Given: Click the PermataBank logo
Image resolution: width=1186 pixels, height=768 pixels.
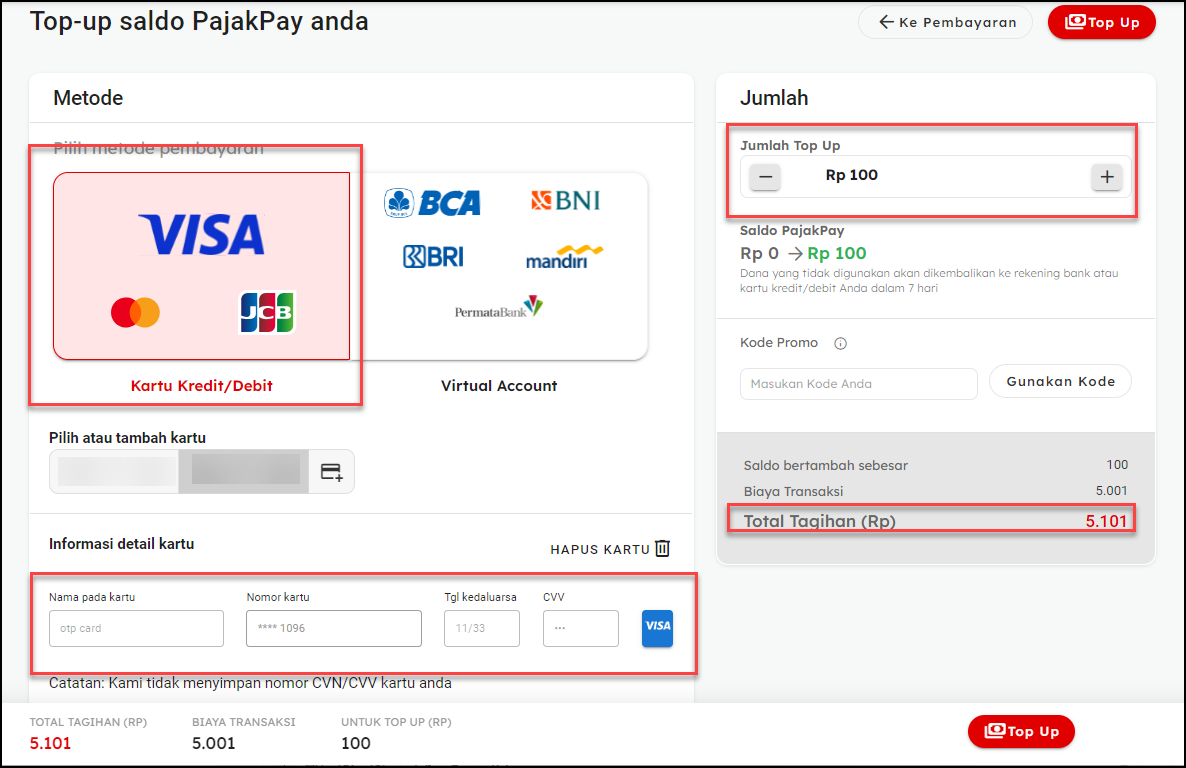Looking at the screenshot, I should pyautogui.click(x=498, y=307).
